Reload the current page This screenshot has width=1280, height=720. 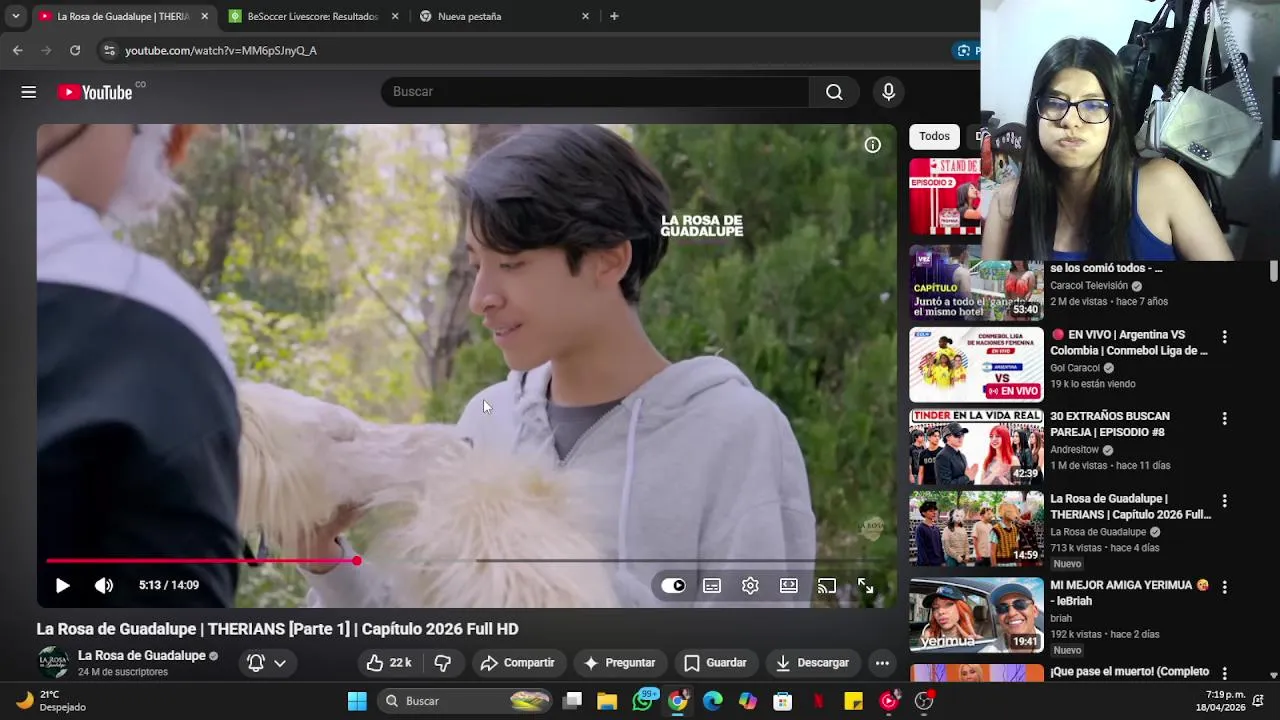(75, 50)
